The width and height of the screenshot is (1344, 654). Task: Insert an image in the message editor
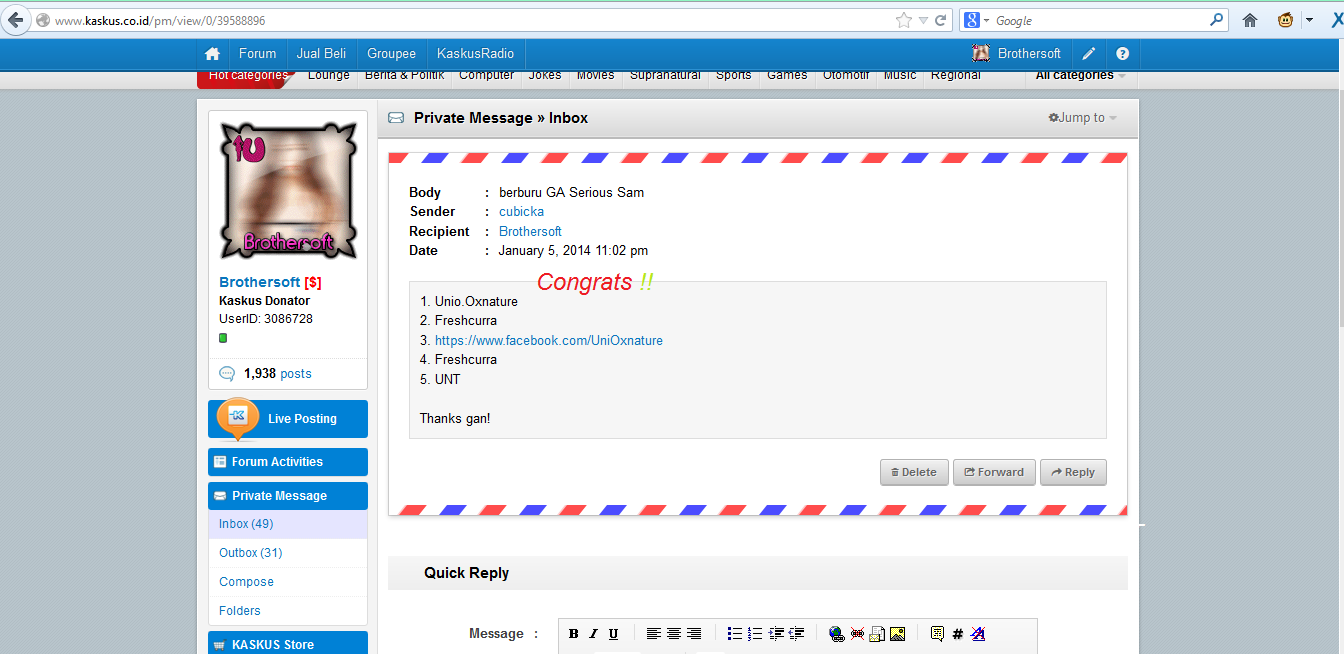point(897,634)
